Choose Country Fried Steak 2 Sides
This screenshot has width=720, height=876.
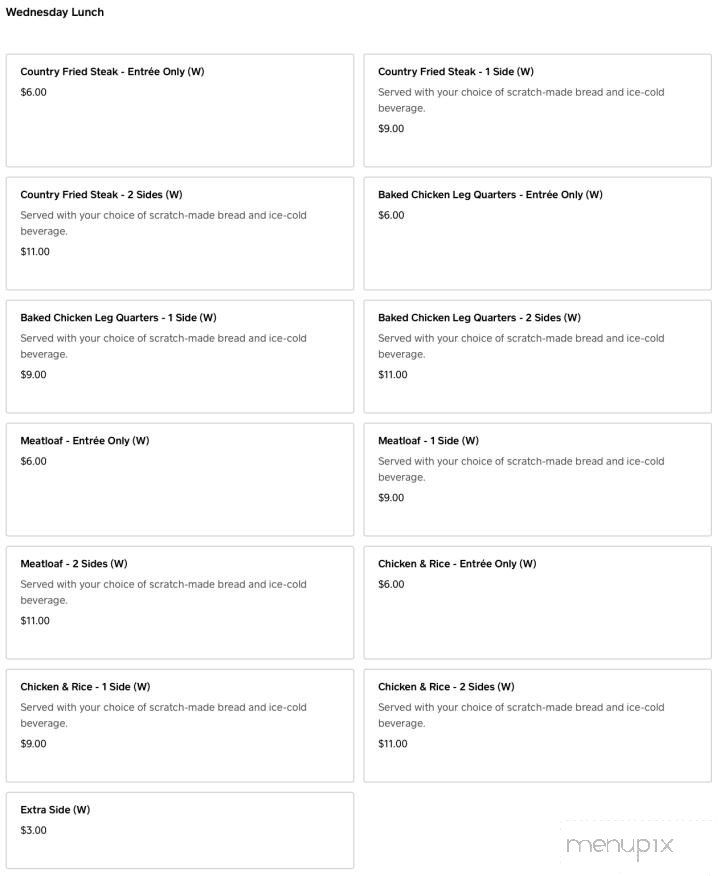tap(180, 233)
